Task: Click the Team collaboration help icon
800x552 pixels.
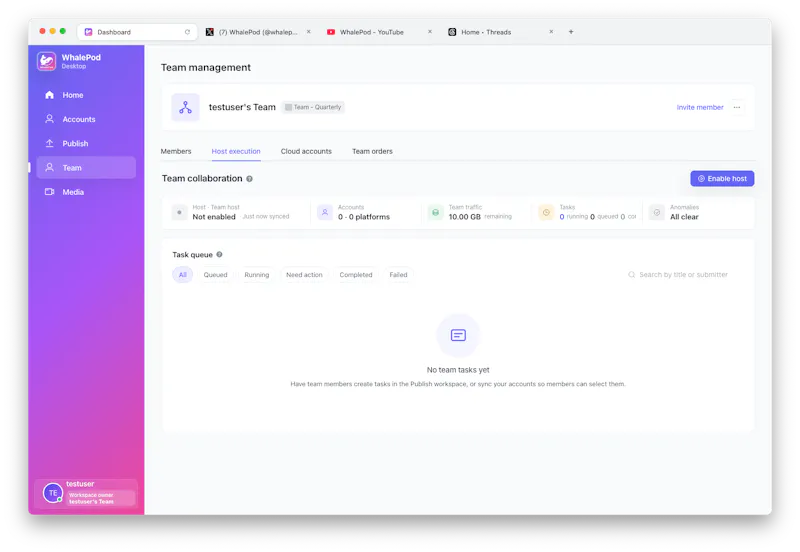Action: pyautogui.click(x=249, y=179)
